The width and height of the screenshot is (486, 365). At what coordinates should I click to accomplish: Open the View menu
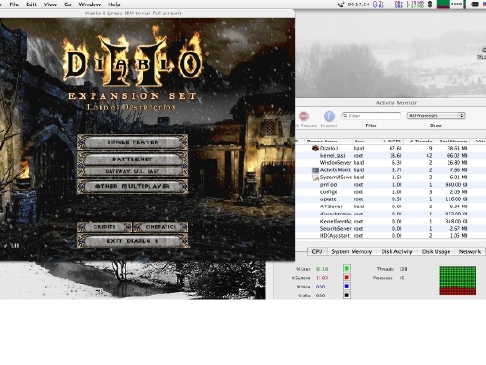click(x=50, y=4)
